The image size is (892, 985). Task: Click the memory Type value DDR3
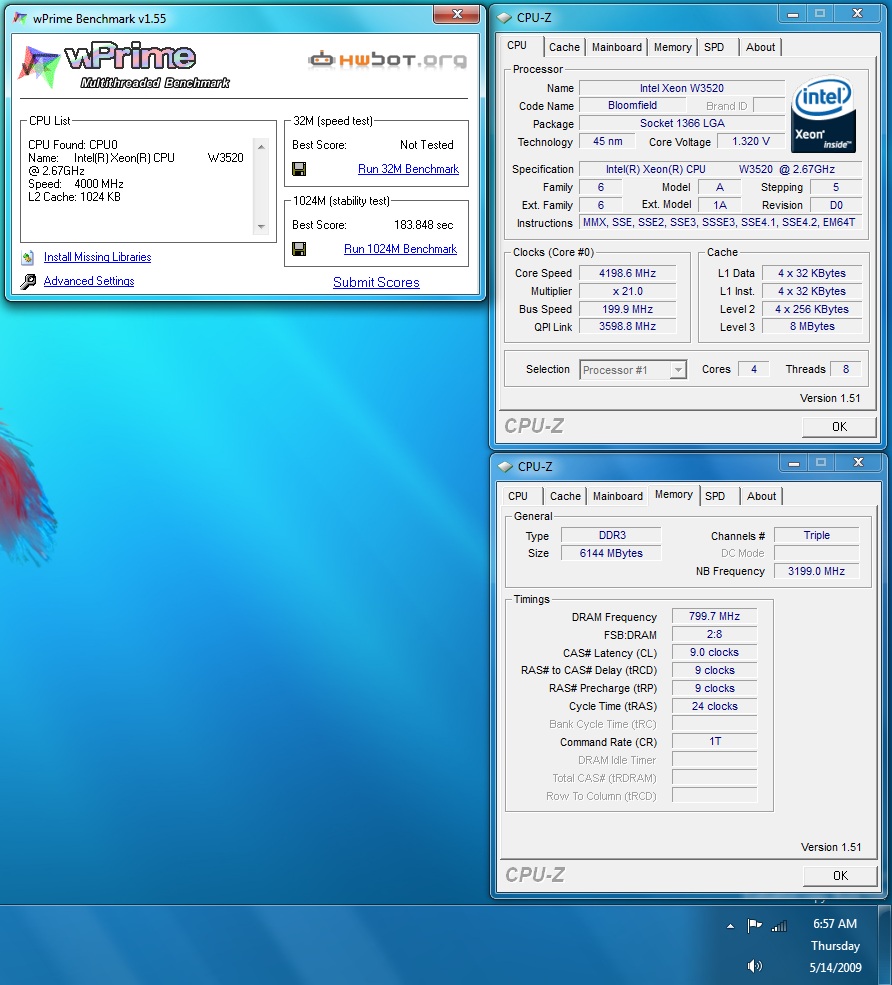[611, 535]
